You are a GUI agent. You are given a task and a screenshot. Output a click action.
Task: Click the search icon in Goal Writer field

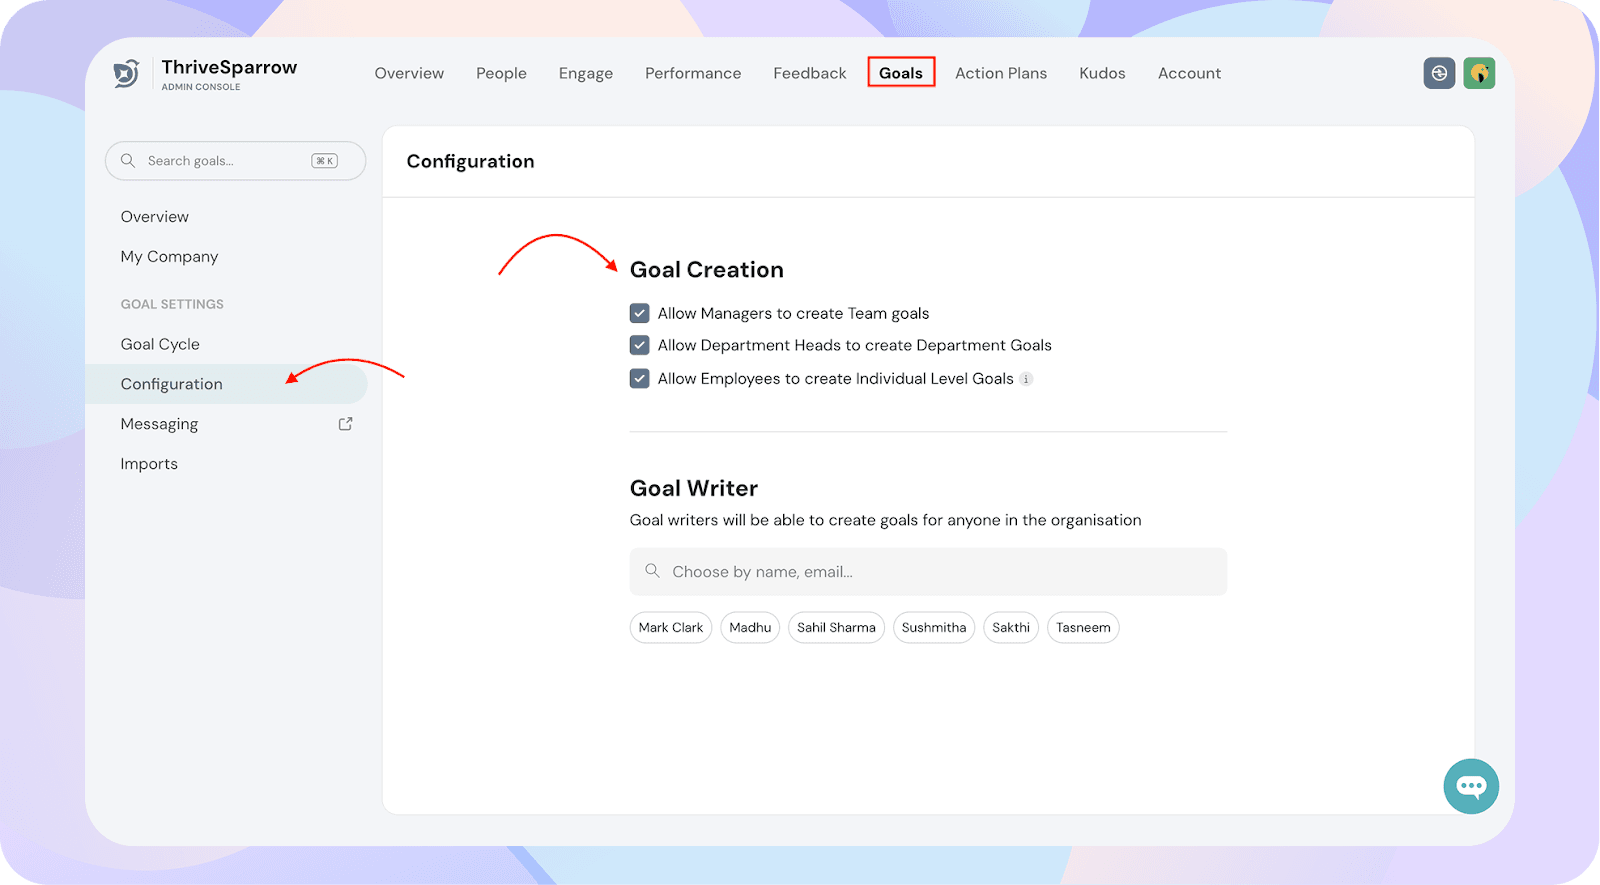pos(652,571)
